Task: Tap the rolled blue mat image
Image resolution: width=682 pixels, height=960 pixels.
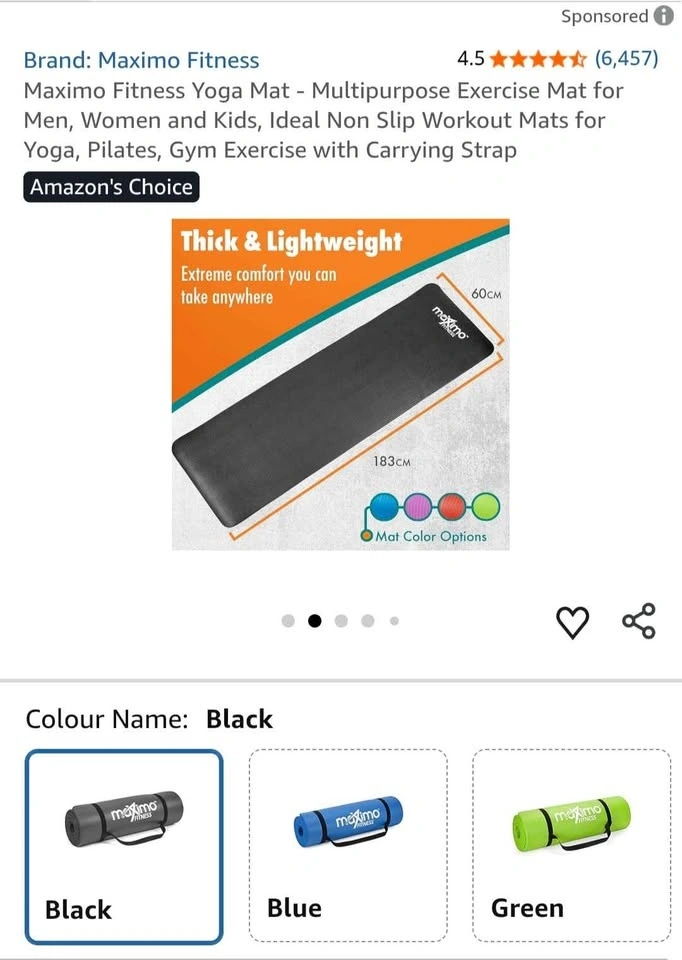Action: point(348,822)
